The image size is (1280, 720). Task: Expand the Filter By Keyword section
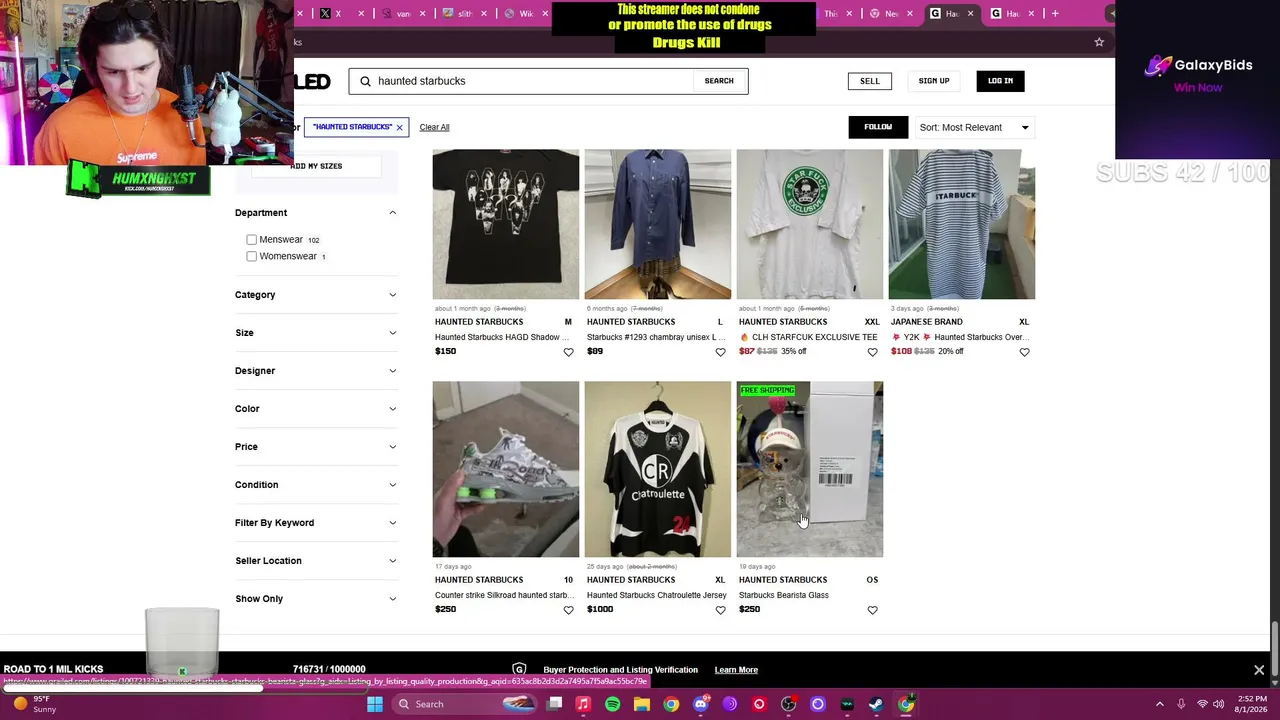click(x=315, y=523)
